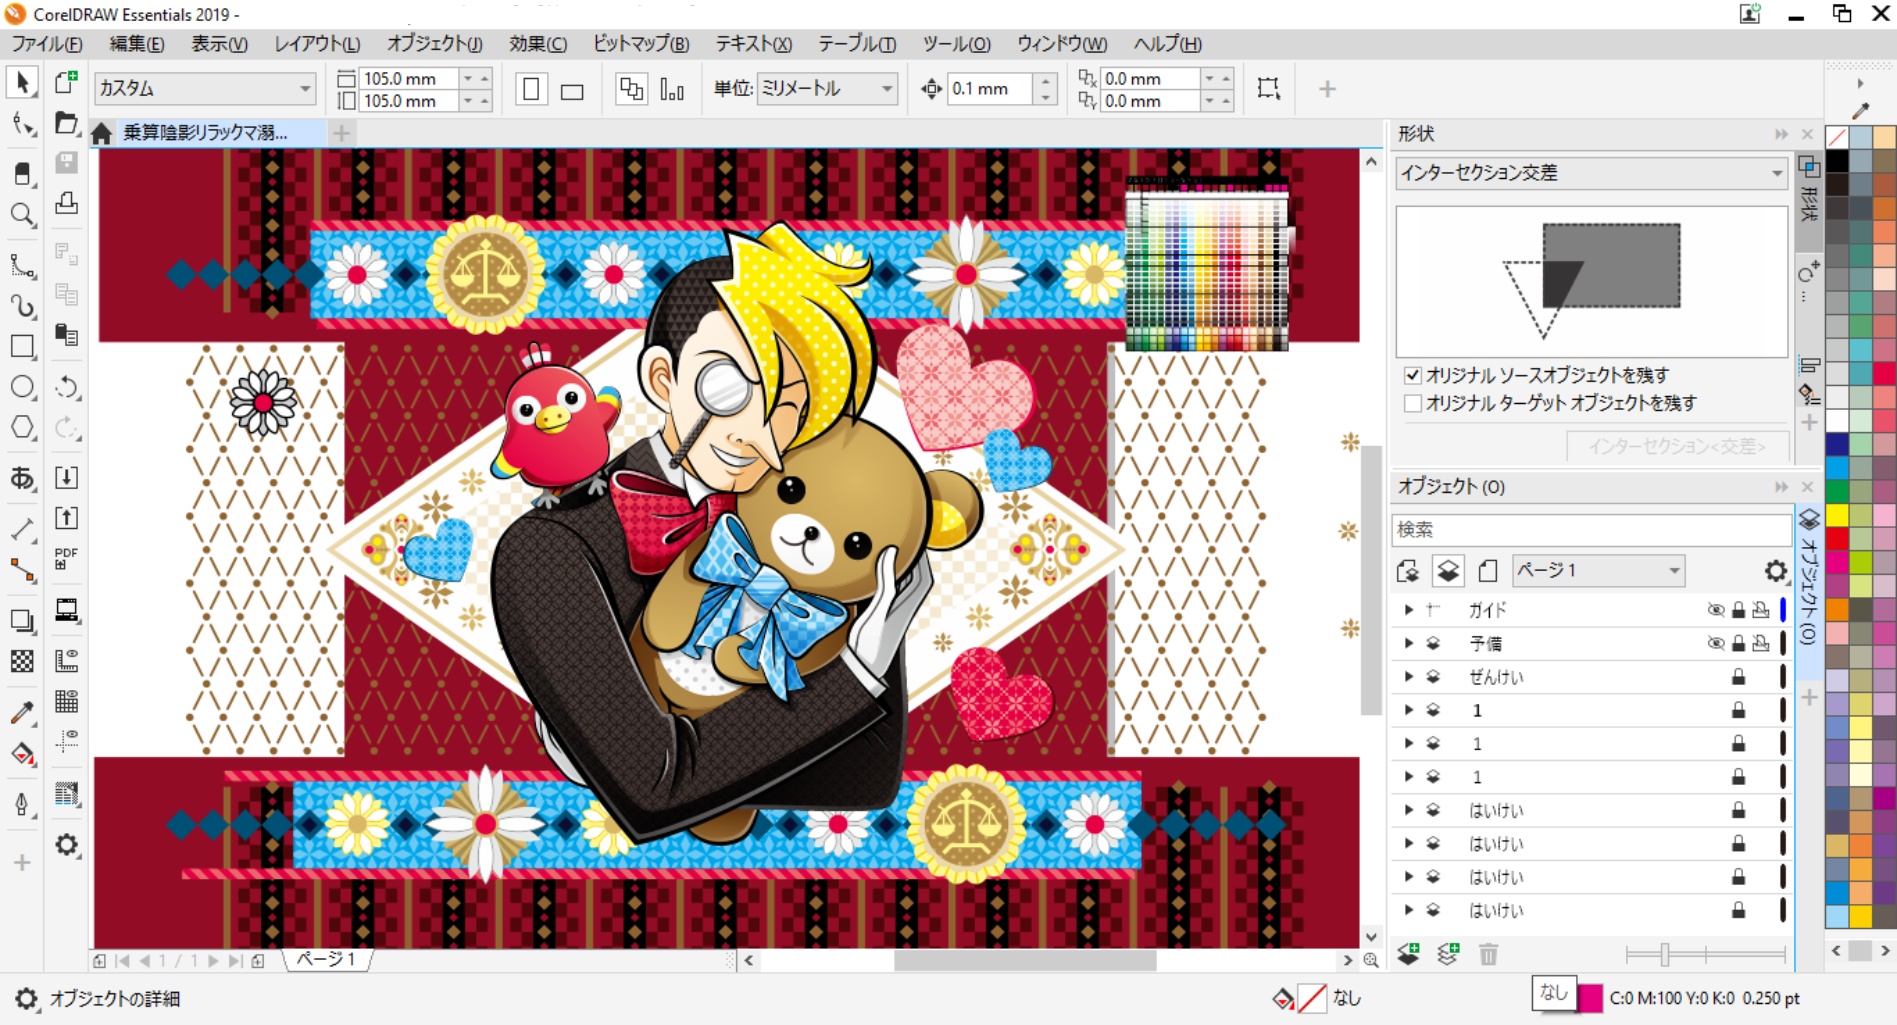Select the Rectangle tool
The width and height of the screenshot is (1897, 1025).
tap(22, 347)
